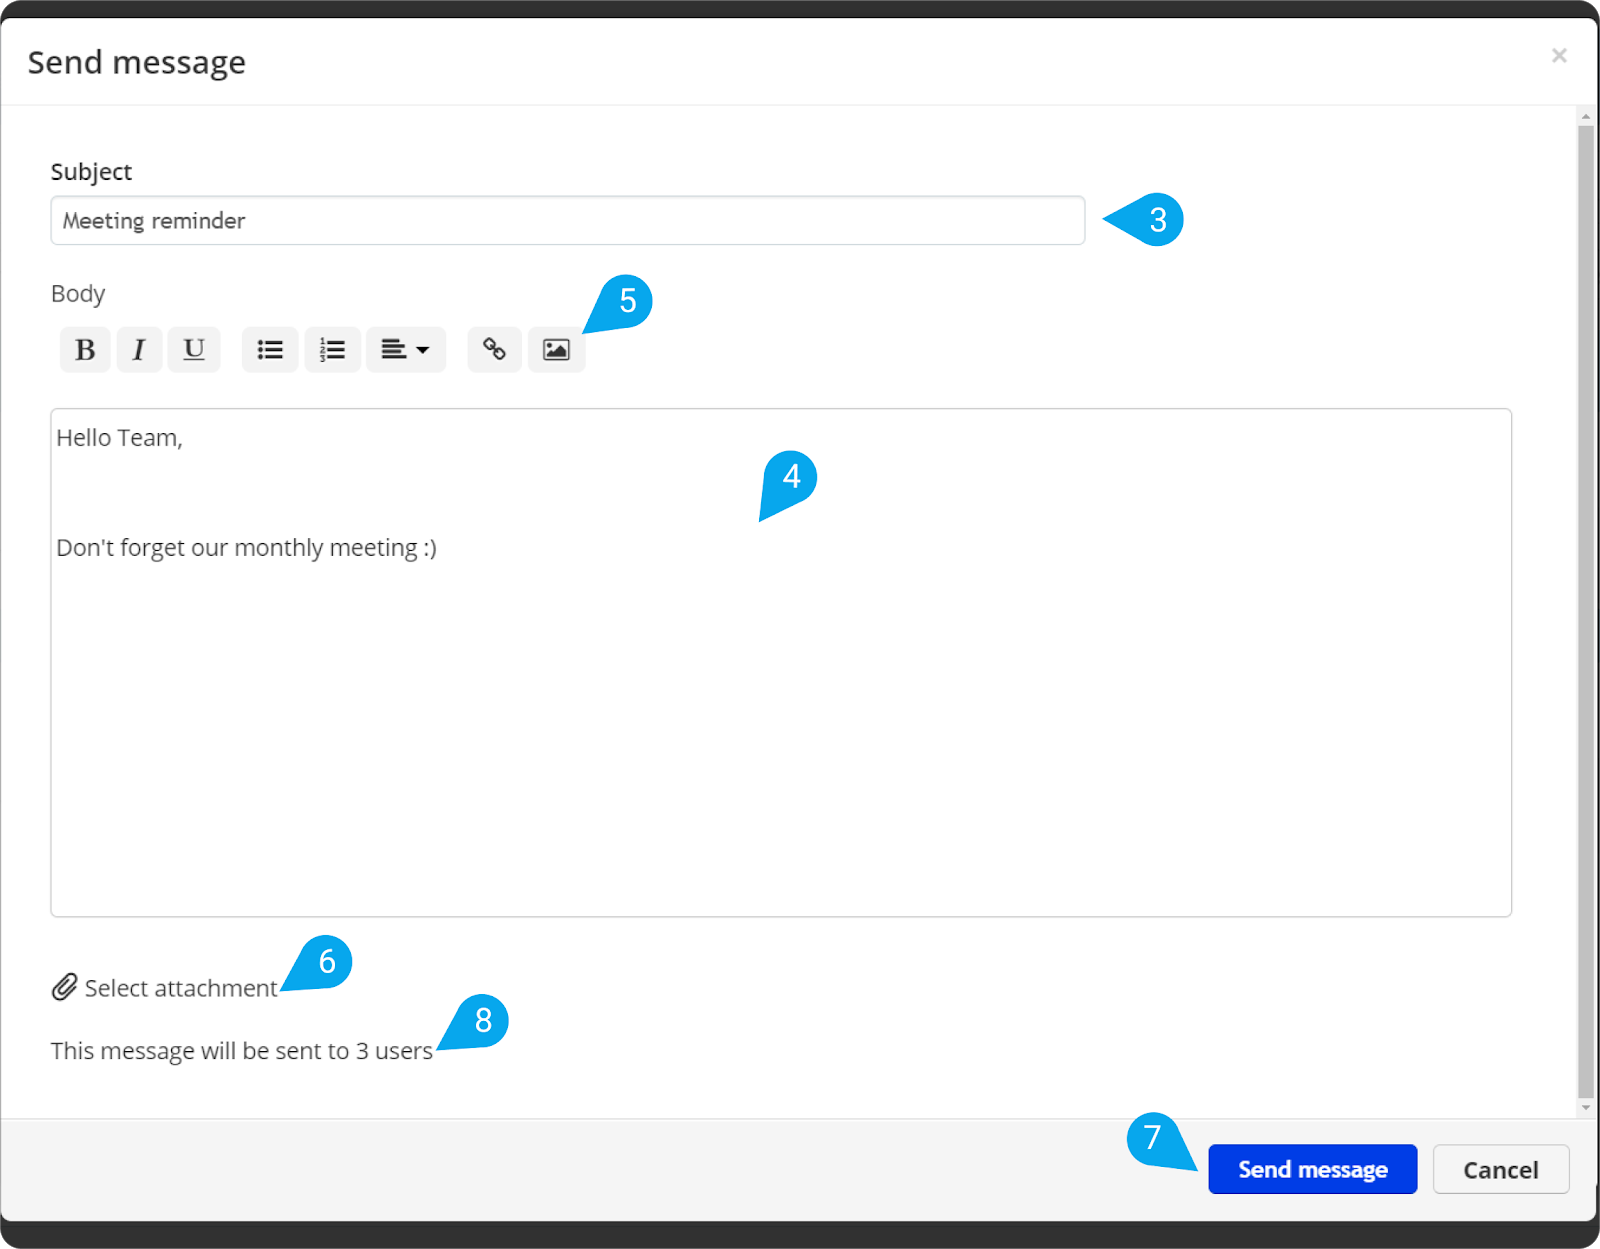Apply bold formatting in the body toolbar
The height and width of the screenshot is (1249, 1600).
pos(84,349)
